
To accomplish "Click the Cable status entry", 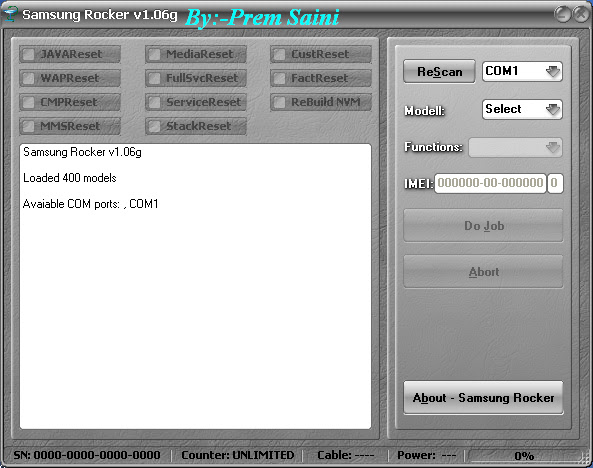I will (345, 455).
